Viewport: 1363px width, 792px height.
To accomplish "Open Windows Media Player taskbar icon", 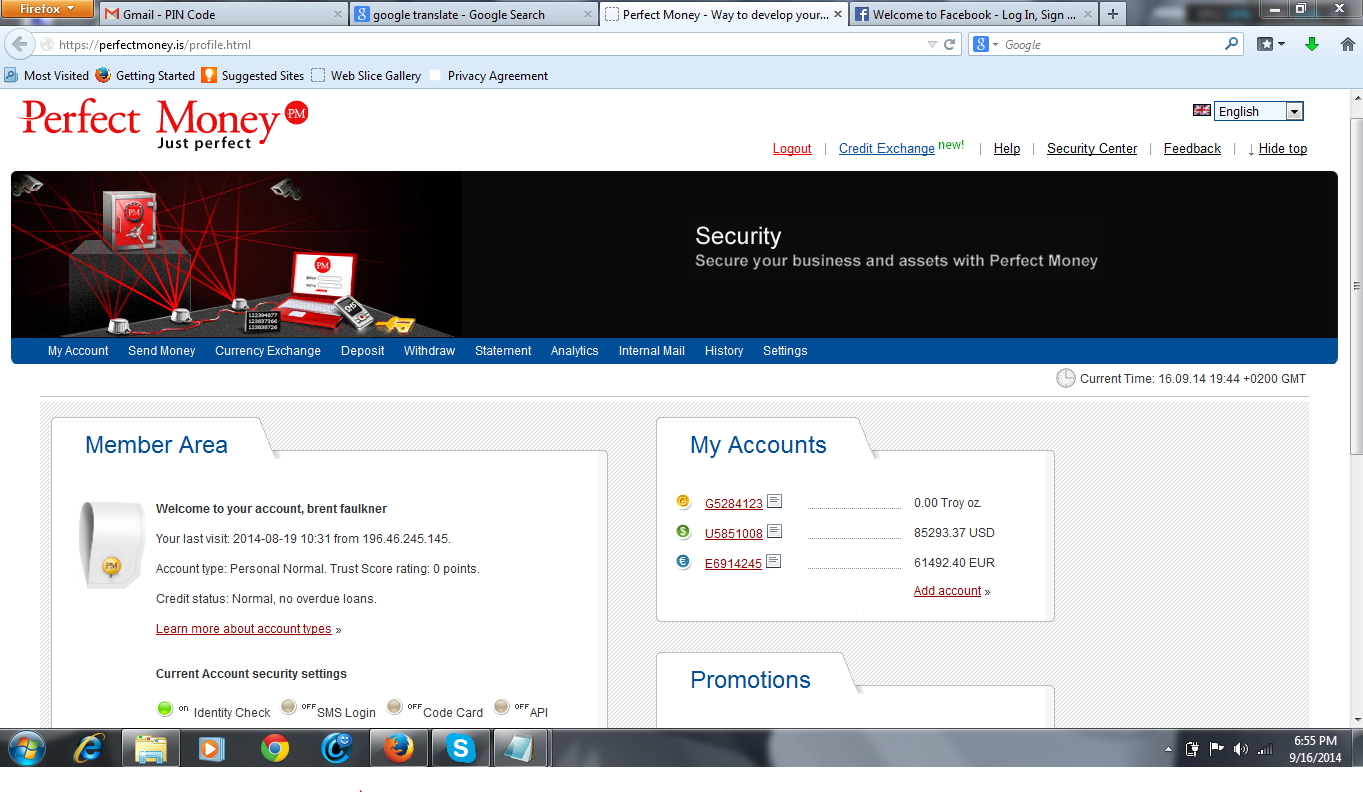I will (x=212, y=748).
